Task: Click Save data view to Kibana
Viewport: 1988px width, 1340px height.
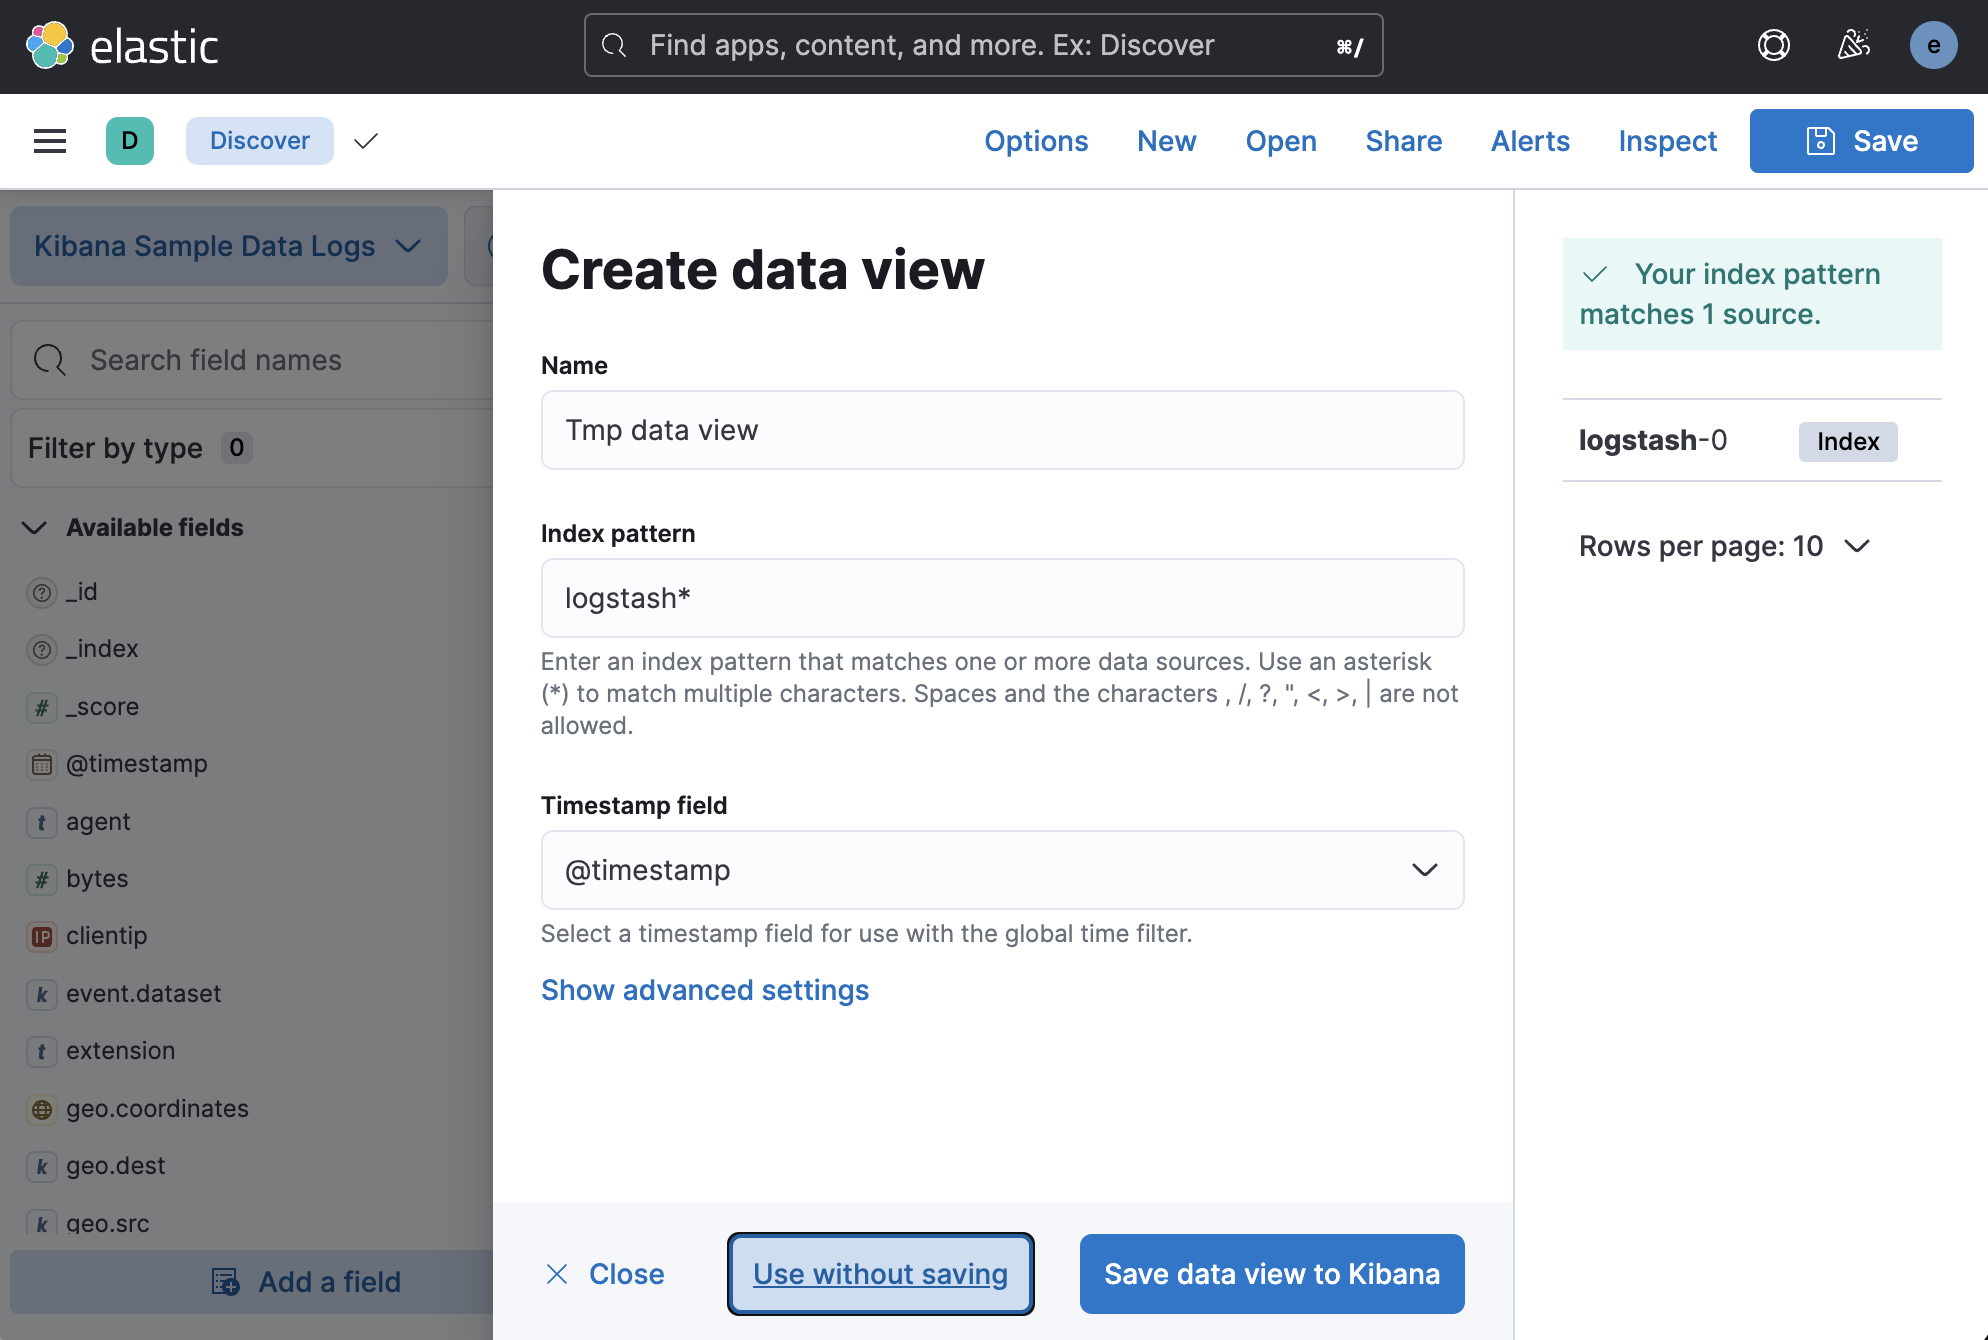Action: (1271, 1274)
